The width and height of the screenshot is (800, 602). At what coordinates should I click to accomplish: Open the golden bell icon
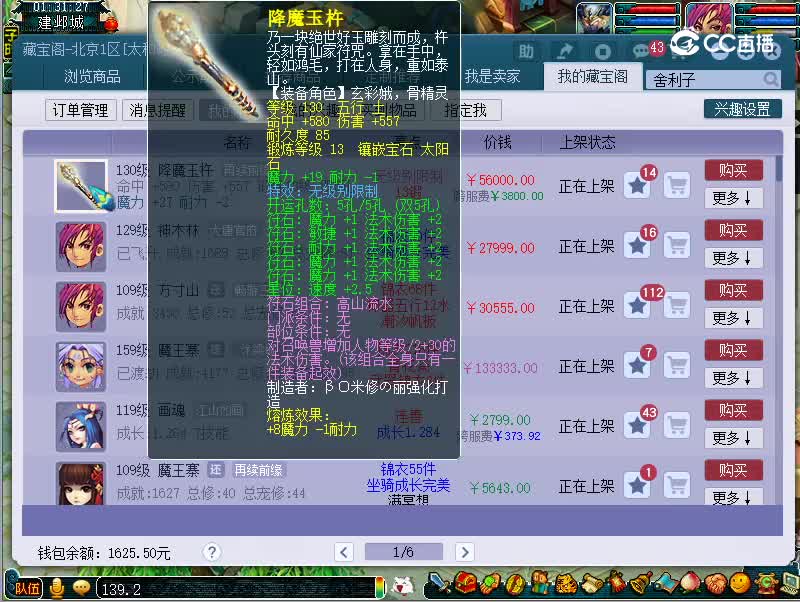(x=639, y=584)
